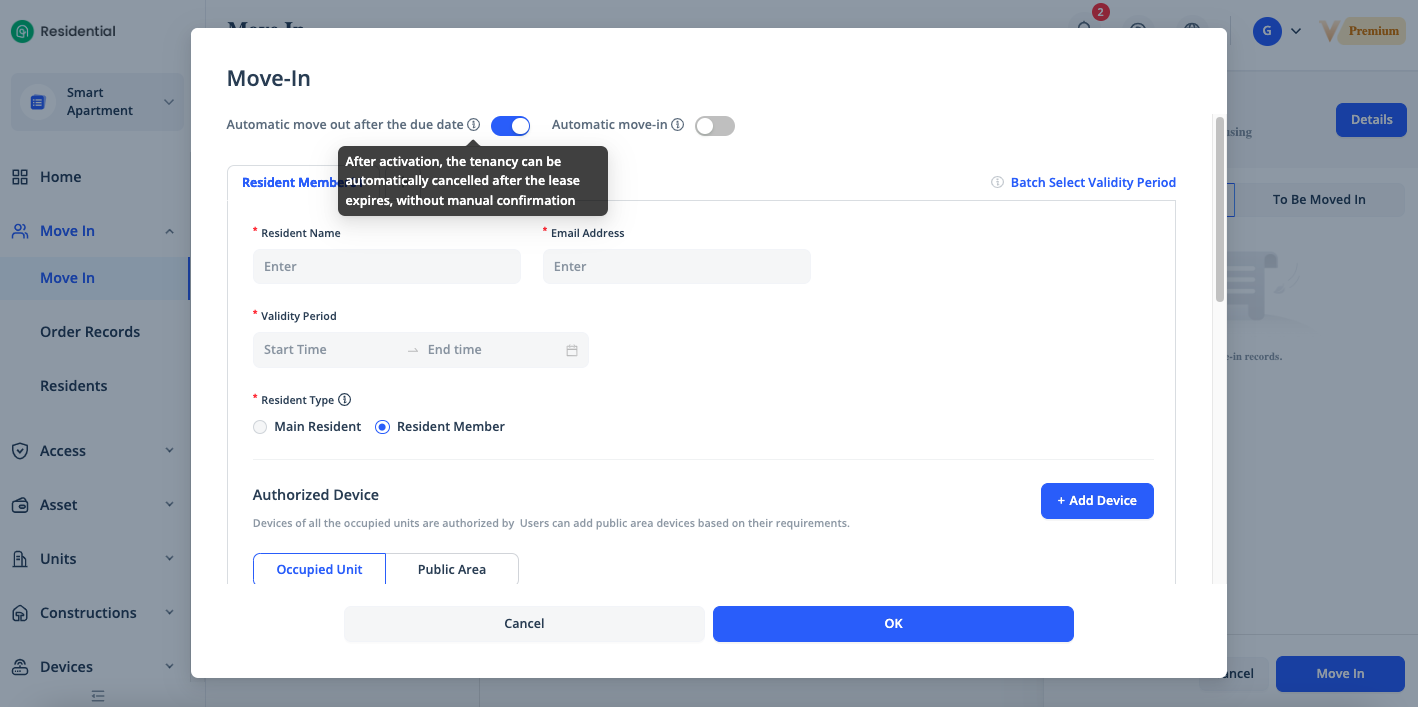The image size is (1418, 707).
Task: Open calendar icon in Validity Period field
Action: pyautogui.click(x=572, y=350)
